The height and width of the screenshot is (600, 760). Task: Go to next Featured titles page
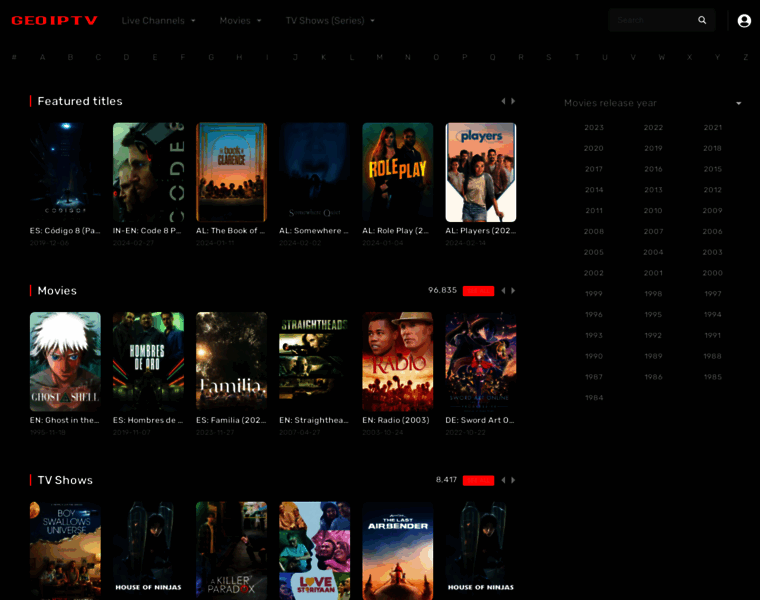click(513, 101)
